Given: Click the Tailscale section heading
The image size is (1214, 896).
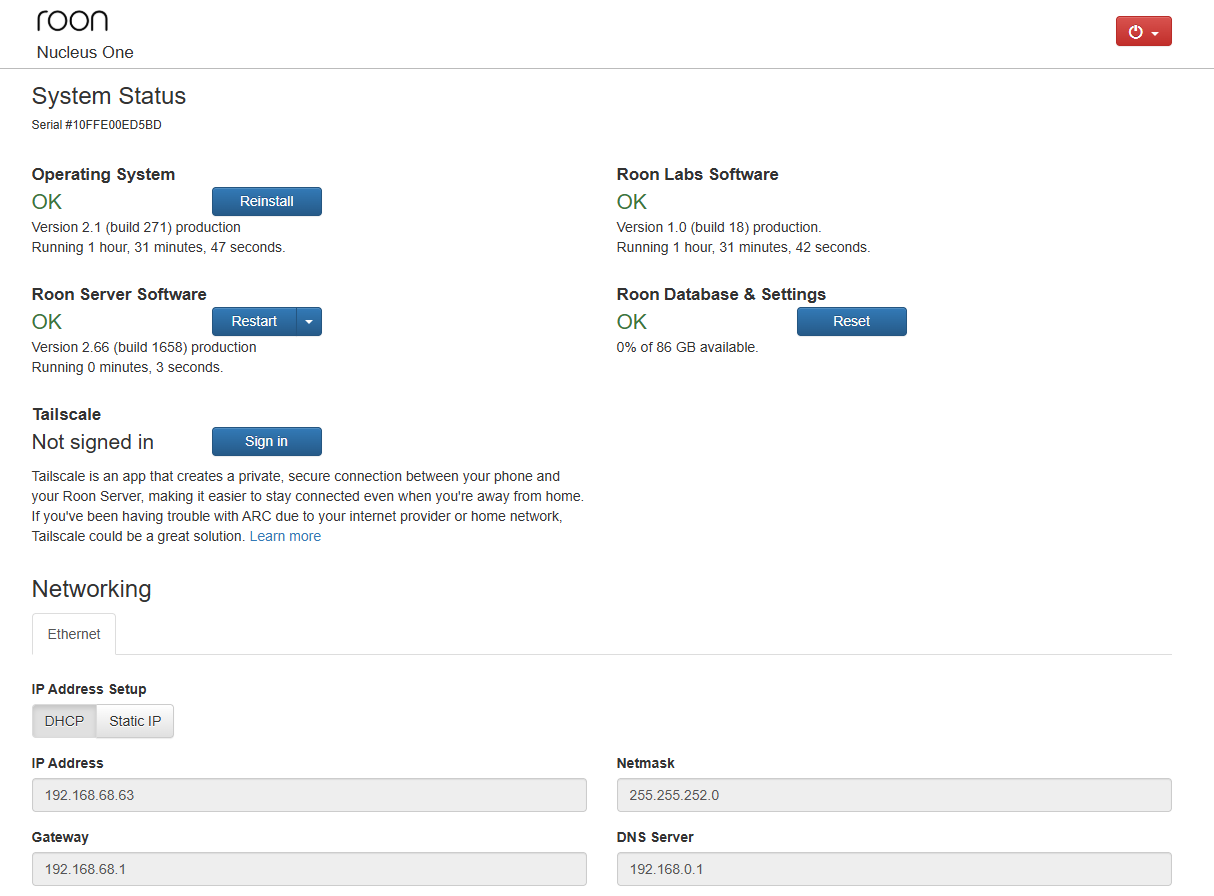Looking at the screenshot, I should [66, 414].
